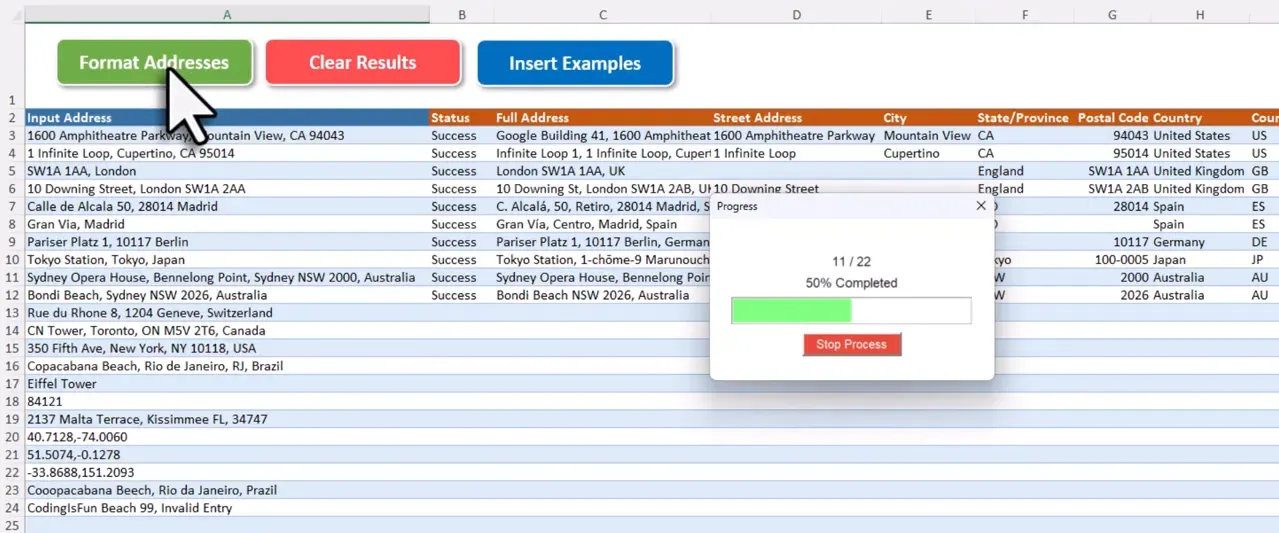The width and height of the screenshot is (1279, 533).
Task: Click the red Clear Results button
Action: click(362, 62)
